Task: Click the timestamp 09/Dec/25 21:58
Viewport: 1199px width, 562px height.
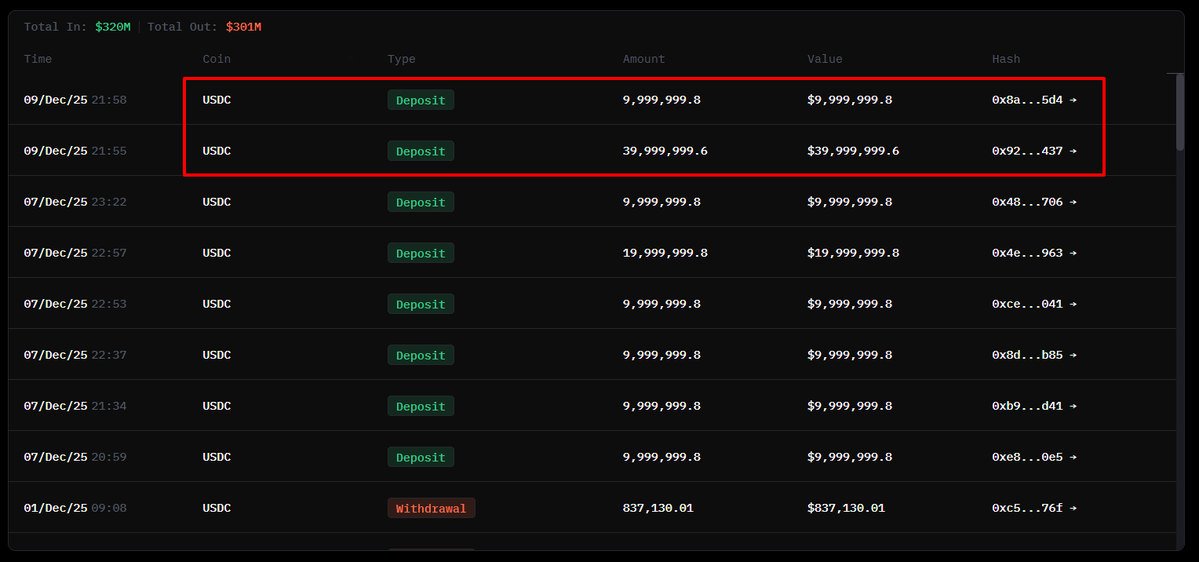Action: (75, 99)
